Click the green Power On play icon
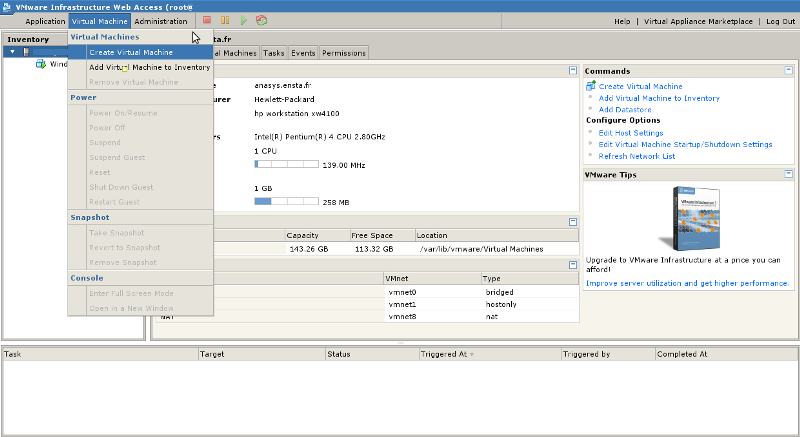Screen dimensions: 800x437 [243, 20]
